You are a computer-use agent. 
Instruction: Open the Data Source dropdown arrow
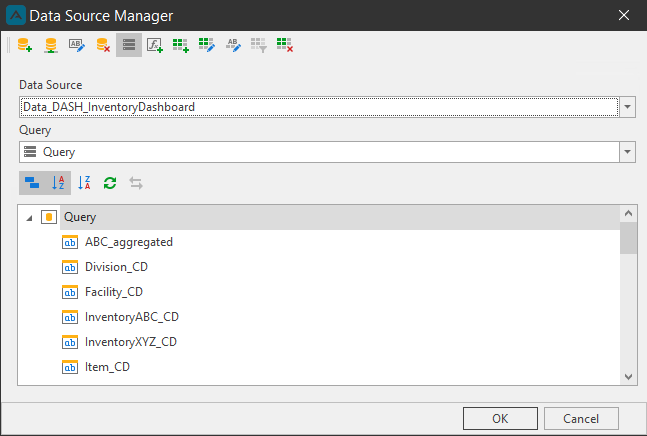(627, 107)
